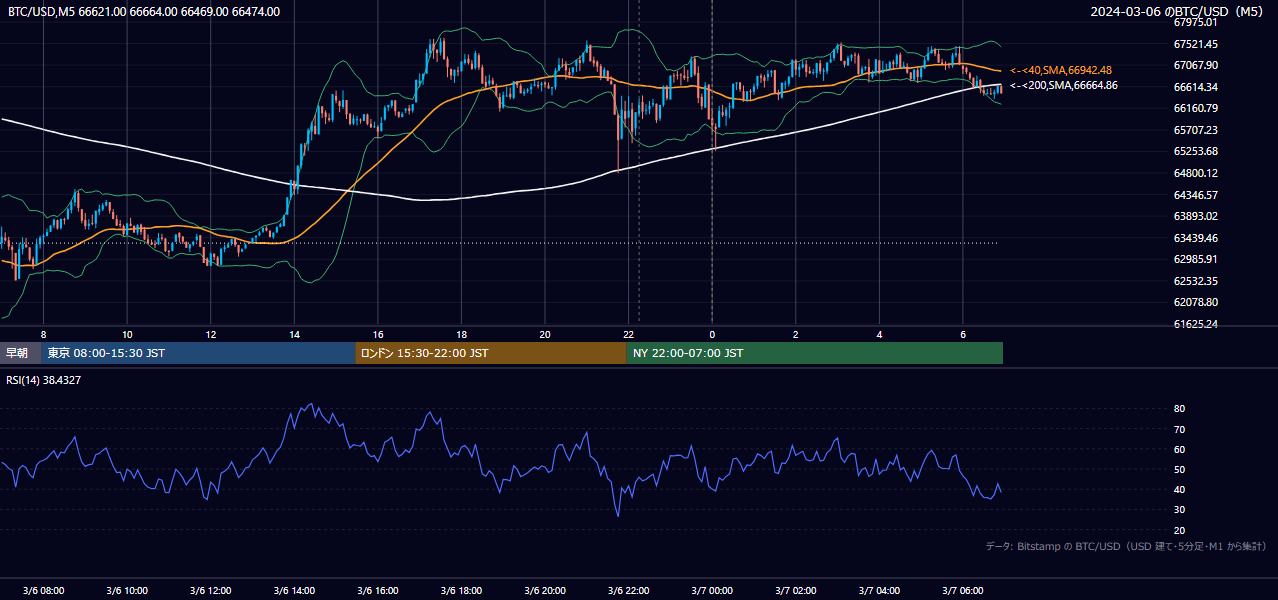
Task: Click the white 200 SMA 66664.86 label
Action: click(x=1064, y=85)
